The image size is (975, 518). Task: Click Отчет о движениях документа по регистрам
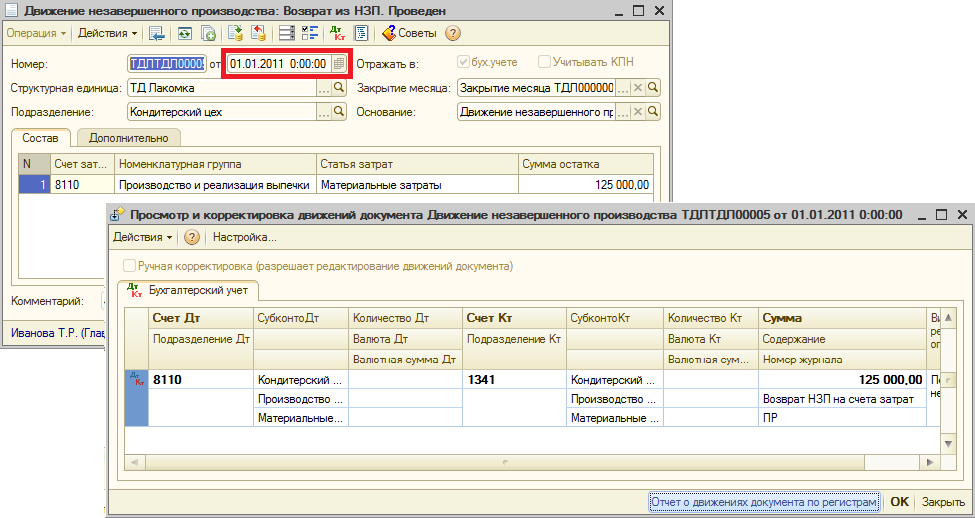click(764, 501)
